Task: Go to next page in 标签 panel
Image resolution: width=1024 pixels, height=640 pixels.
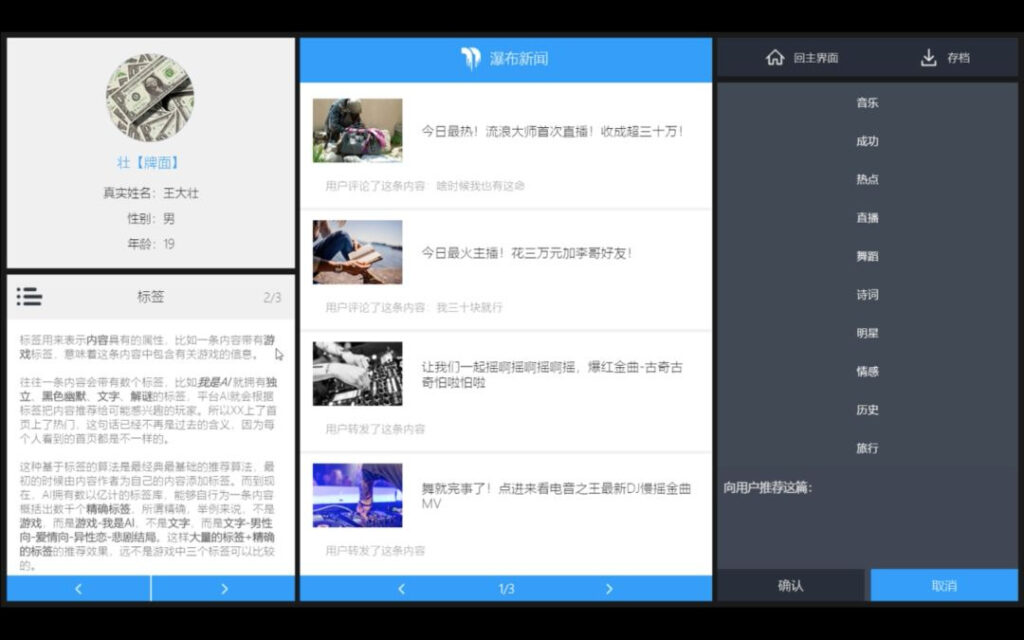Action: pos(223,588)
